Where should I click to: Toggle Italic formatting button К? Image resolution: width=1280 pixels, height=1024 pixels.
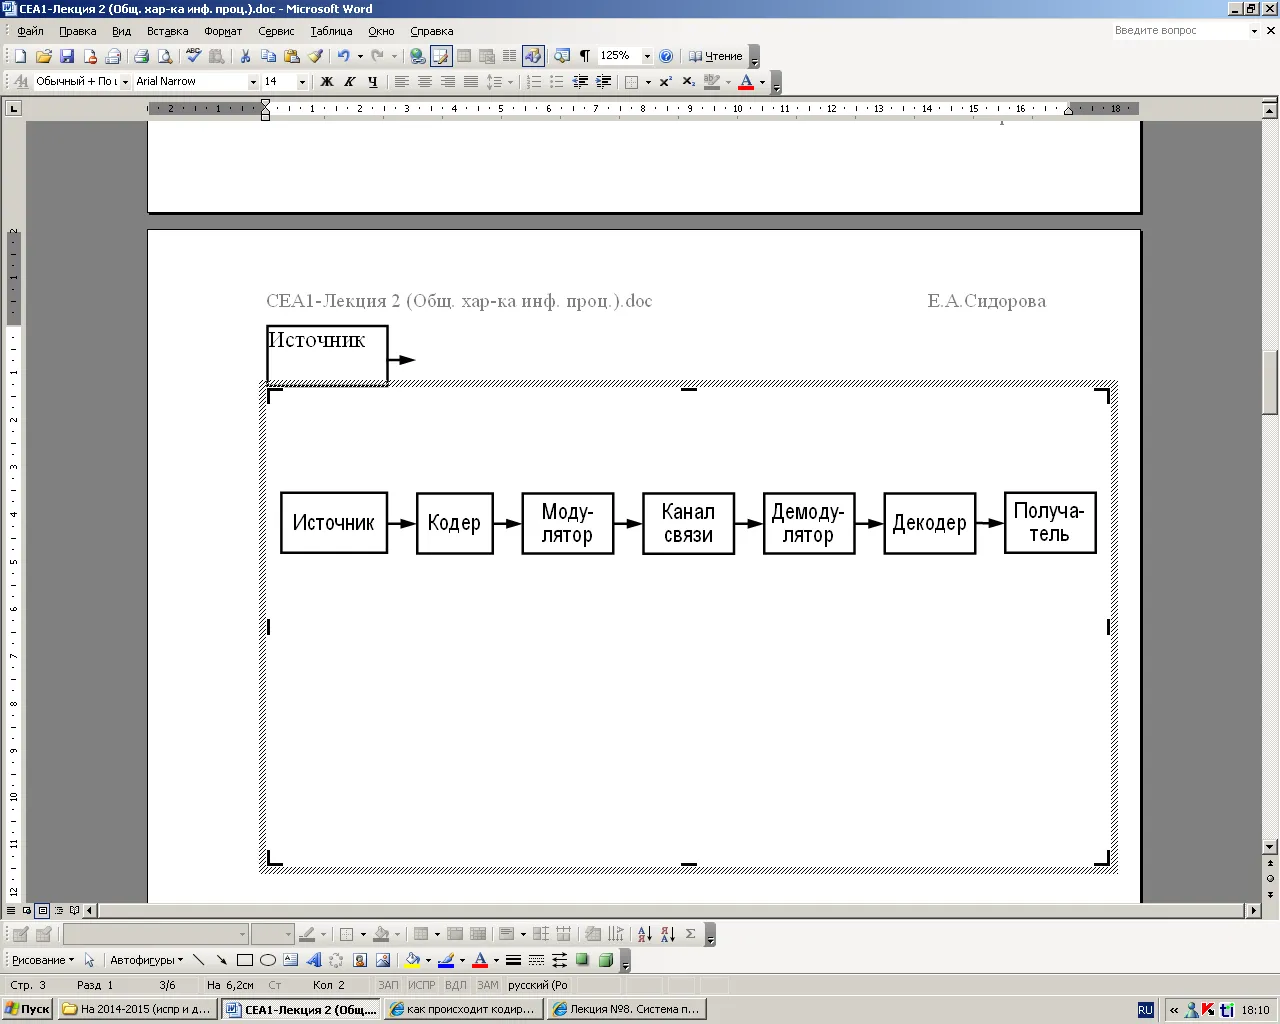click(x=349, y=82)
